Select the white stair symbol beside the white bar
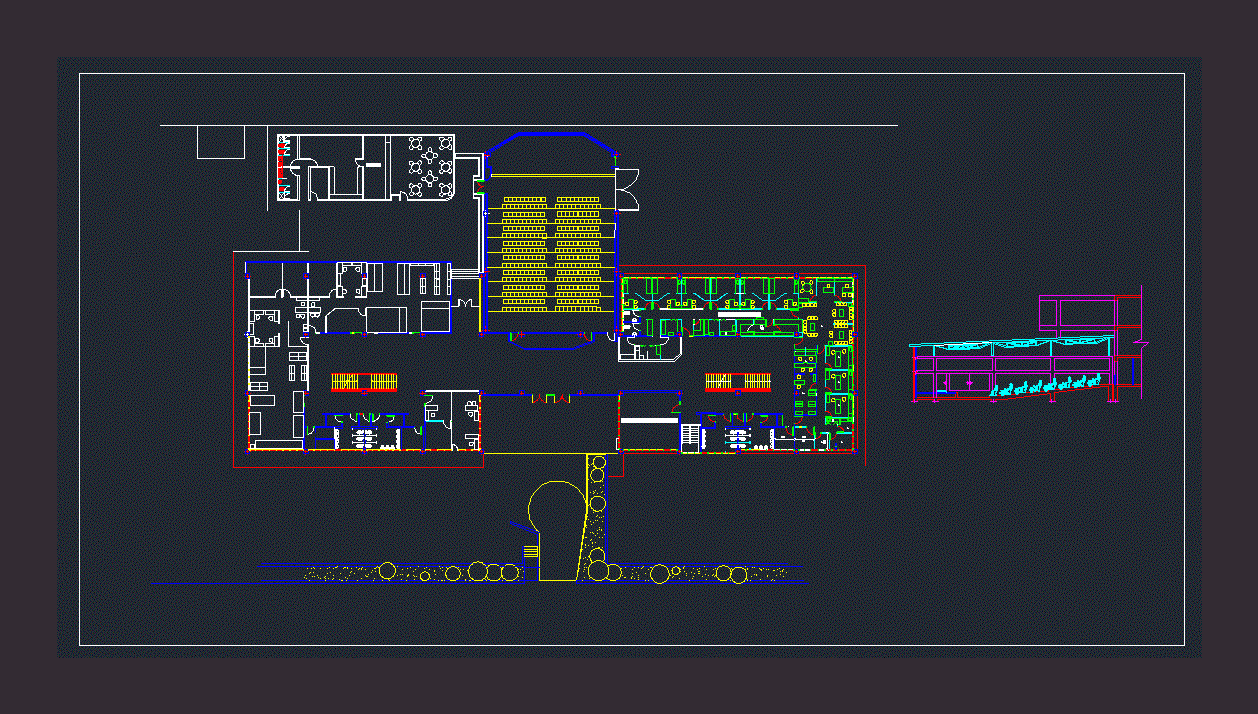Viewport: 1258px width, 714px height. [x=690, y=437]
